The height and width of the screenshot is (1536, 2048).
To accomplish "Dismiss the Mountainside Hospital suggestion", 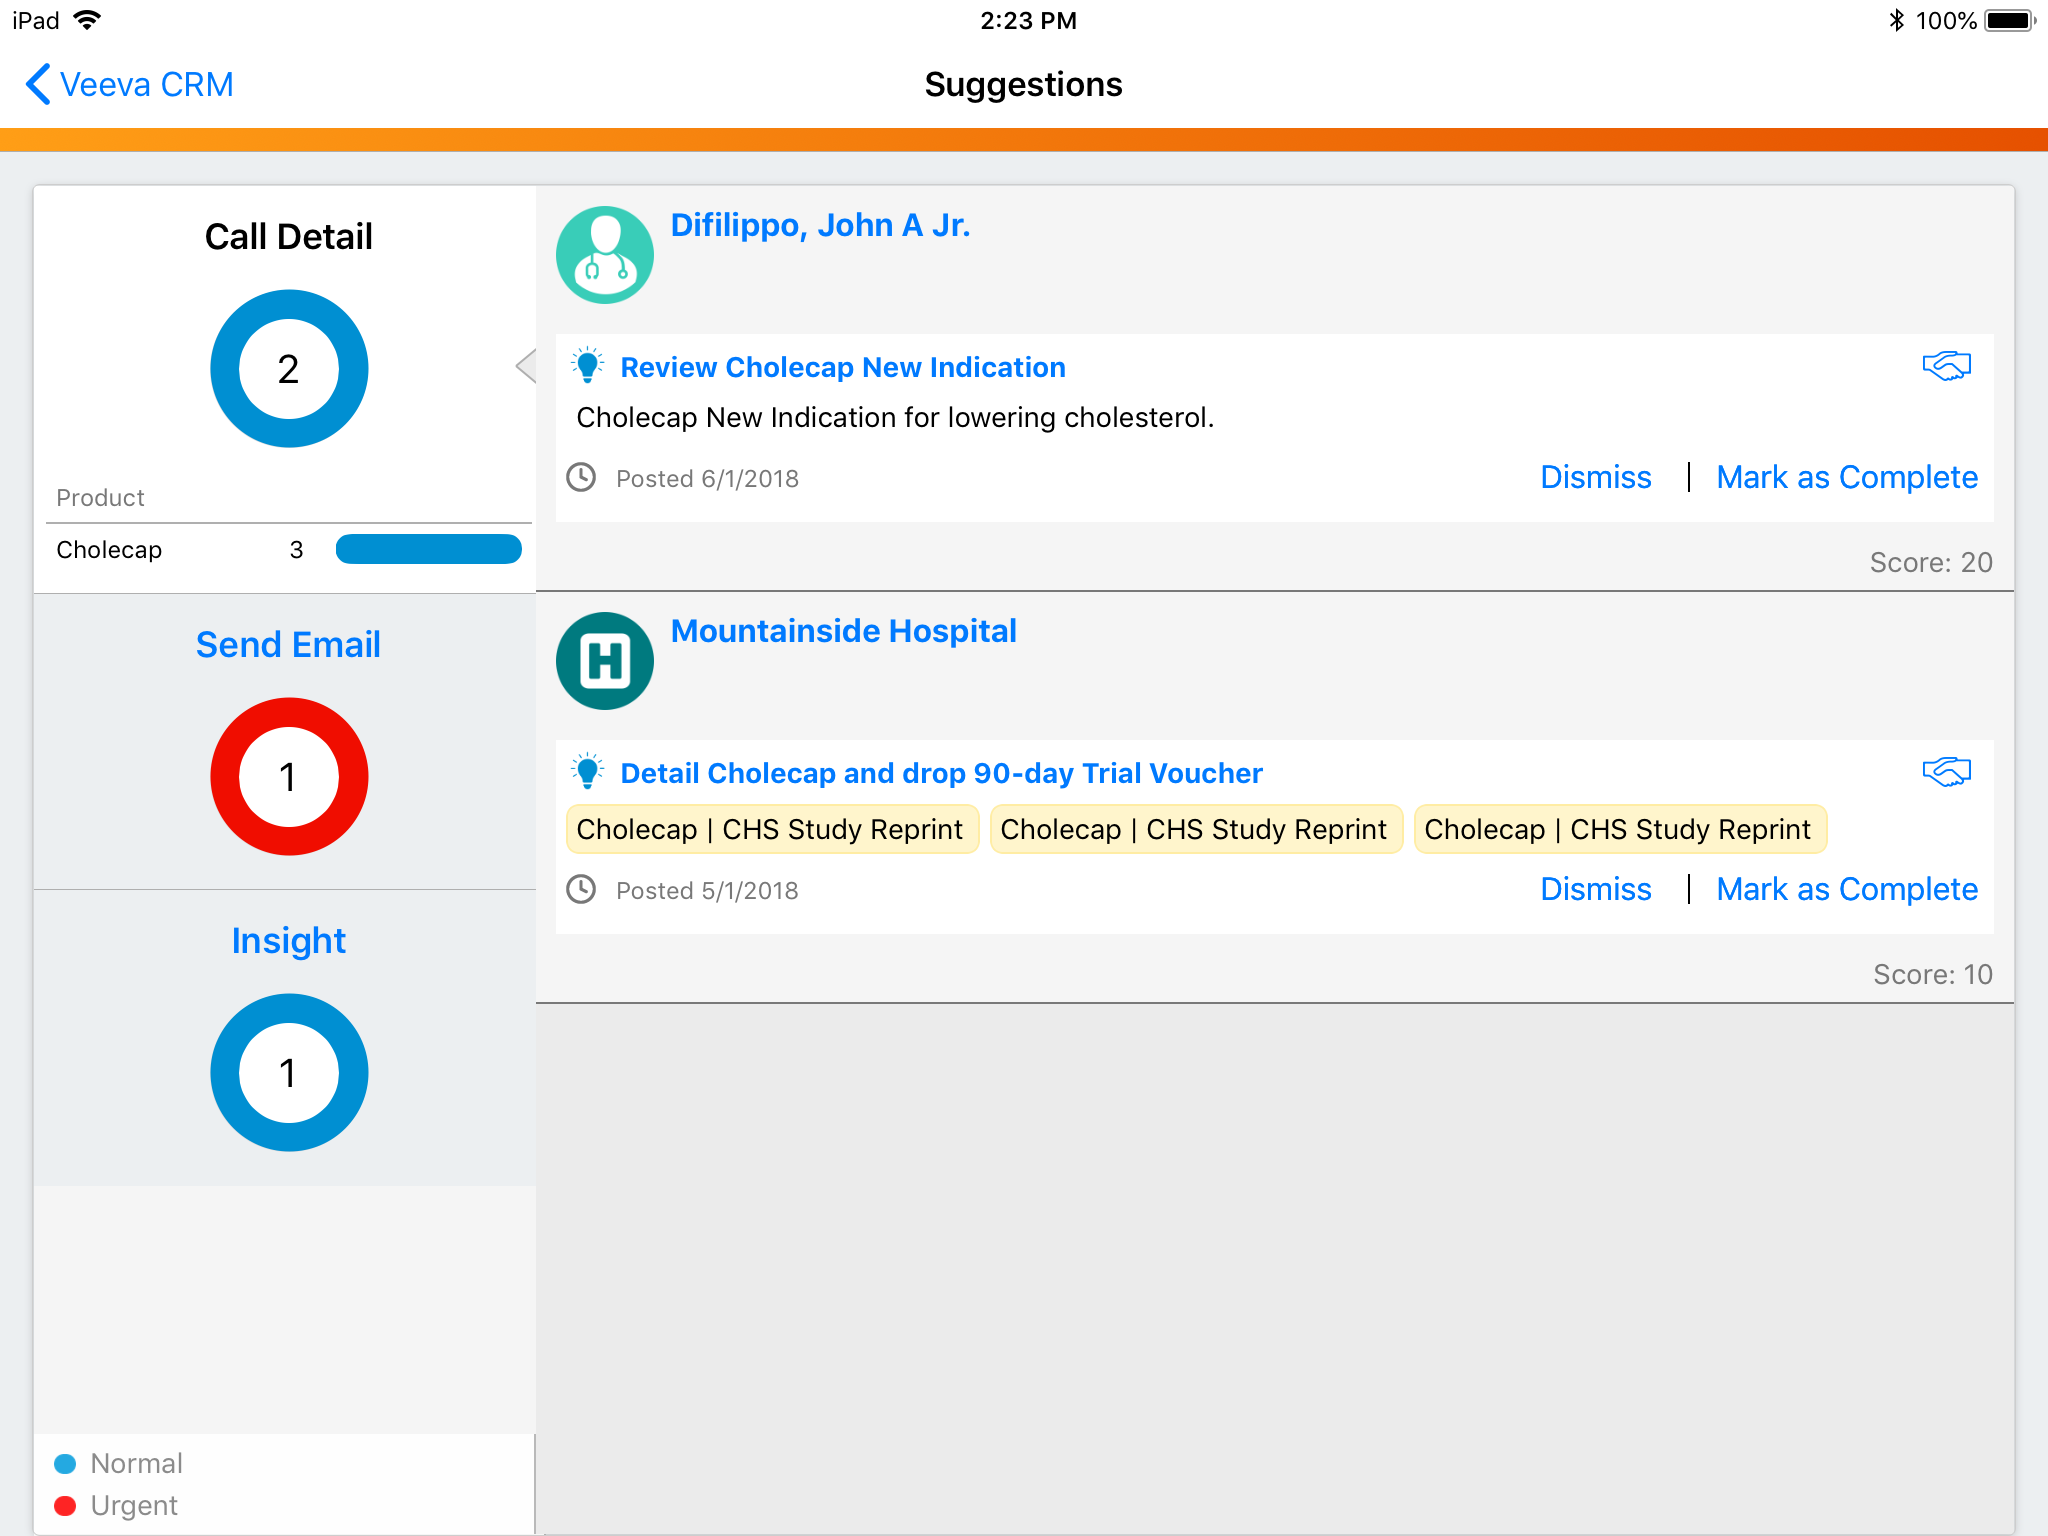I will pos(1595,890).
